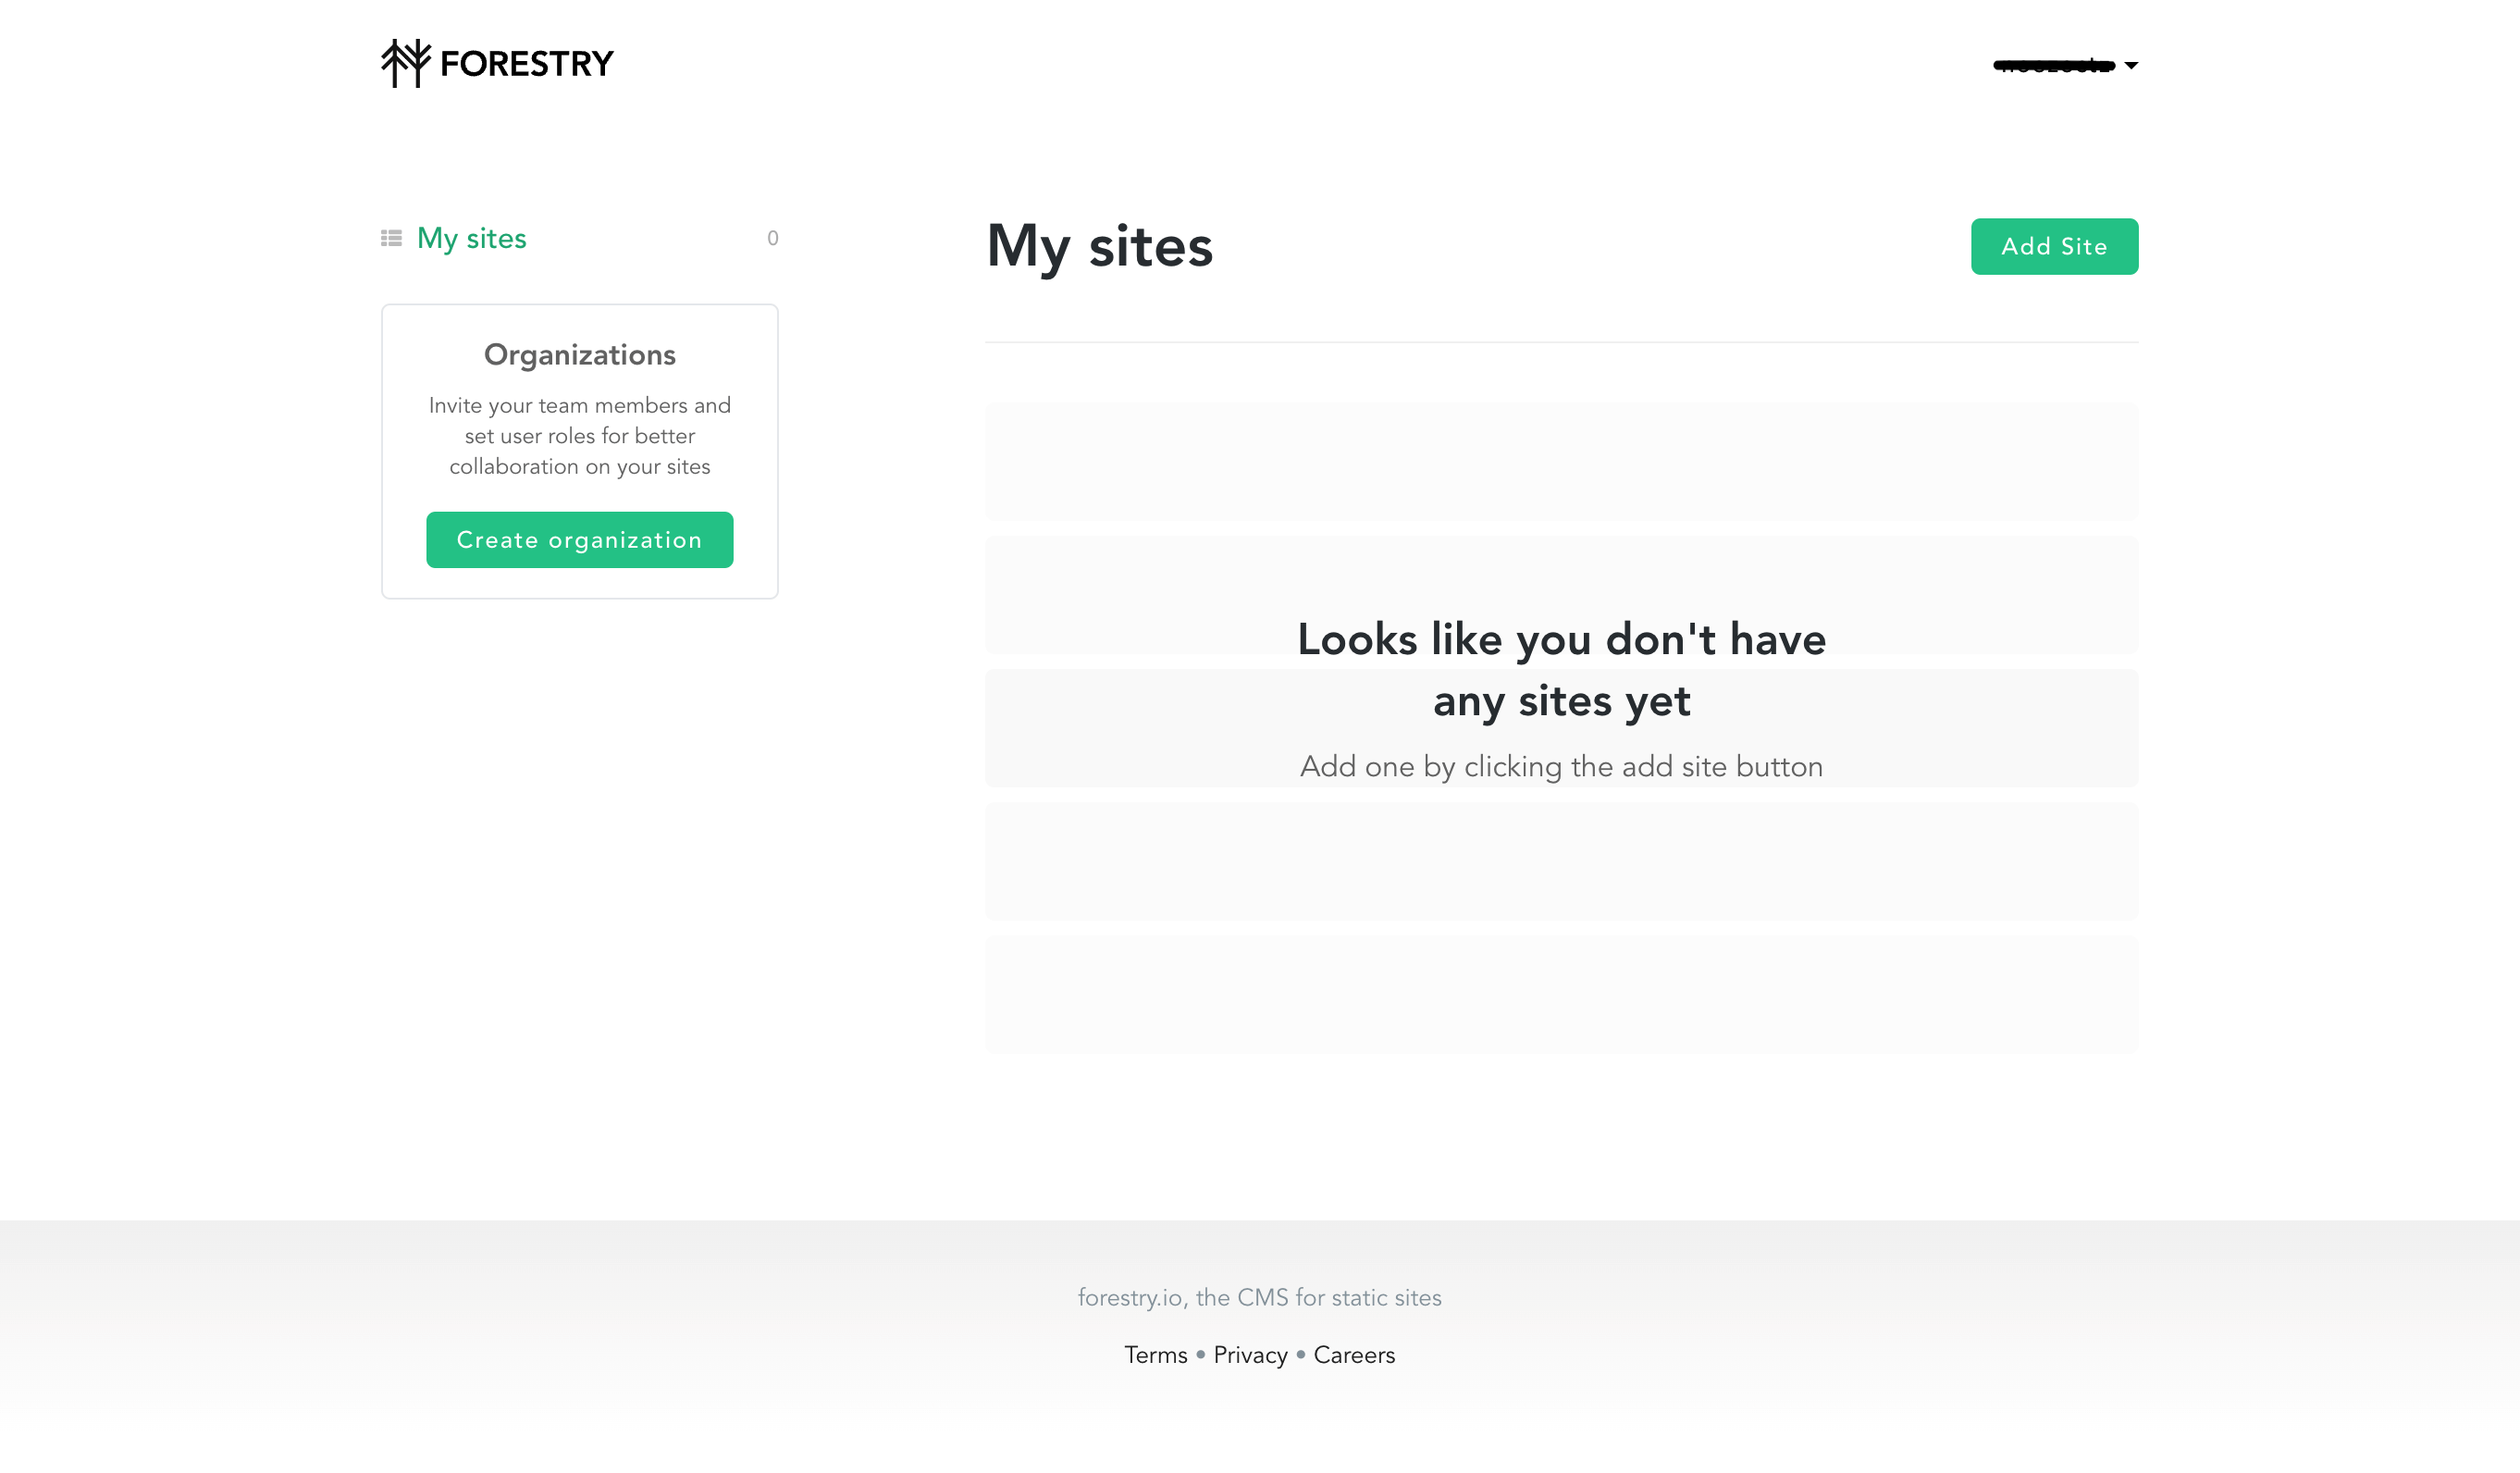Viewport: 2520px width, 1473px height.
Task: Click the Create organization button
Action: click(x=580, y=540)
